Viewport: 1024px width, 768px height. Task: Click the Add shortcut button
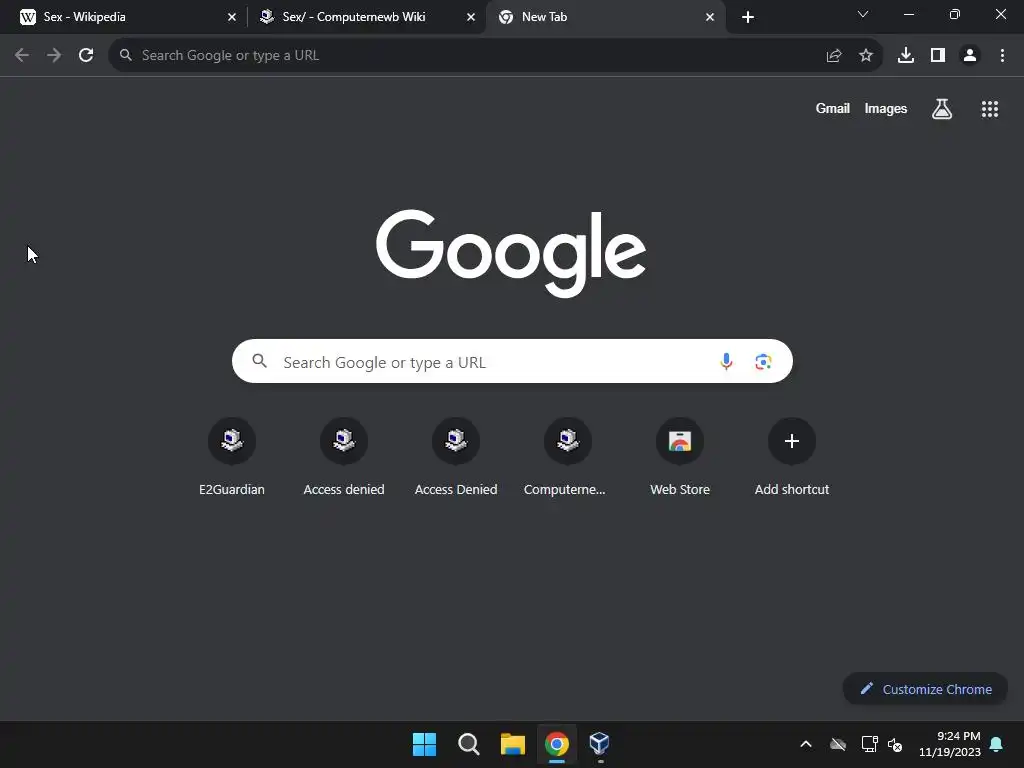click(792, 457)
